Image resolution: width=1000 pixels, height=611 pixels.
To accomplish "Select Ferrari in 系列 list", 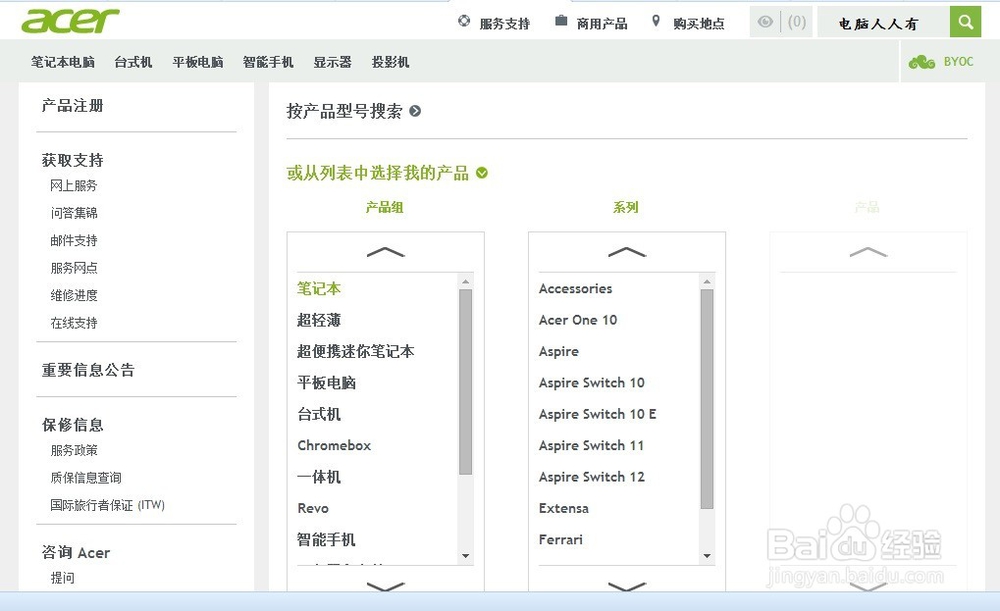I will 561,540.
